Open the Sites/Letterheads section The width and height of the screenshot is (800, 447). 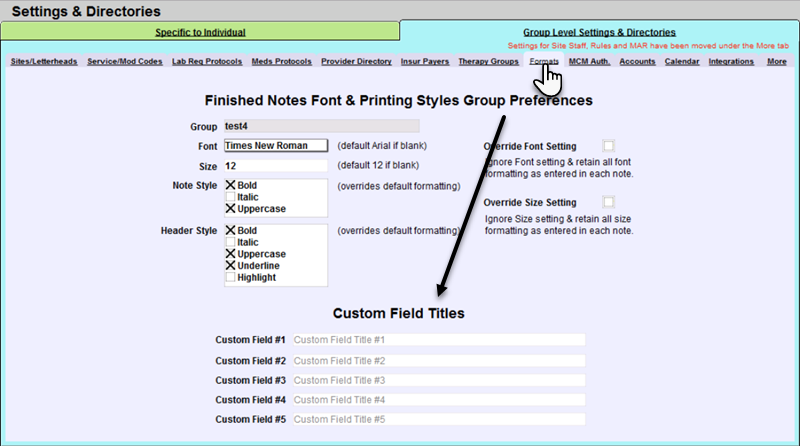pos(43,62)
